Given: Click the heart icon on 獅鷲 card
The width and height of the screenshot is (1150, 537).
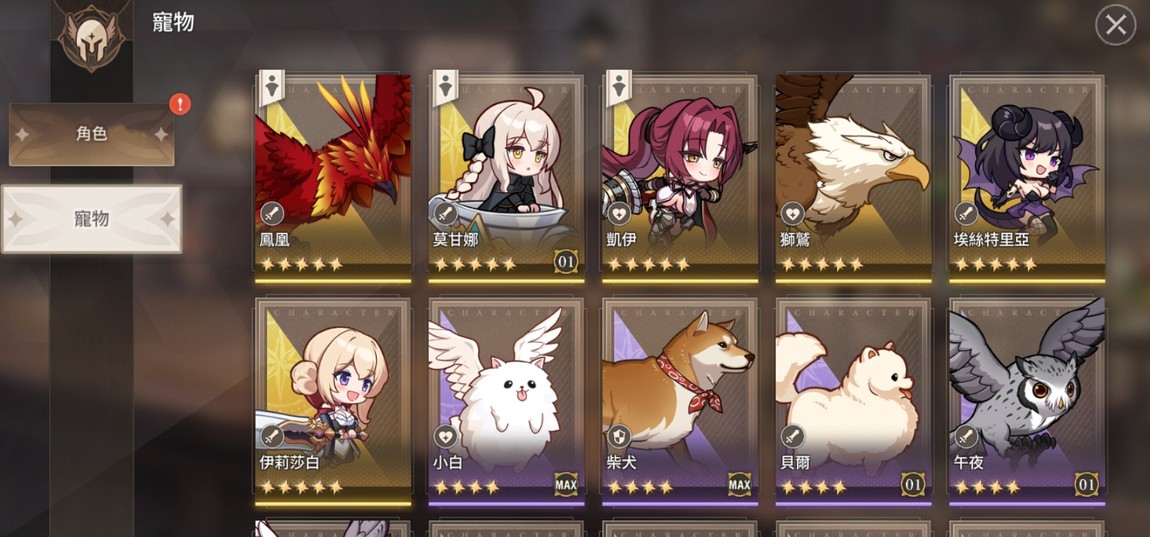Looking at the screenshot, I should click(792, 214).
